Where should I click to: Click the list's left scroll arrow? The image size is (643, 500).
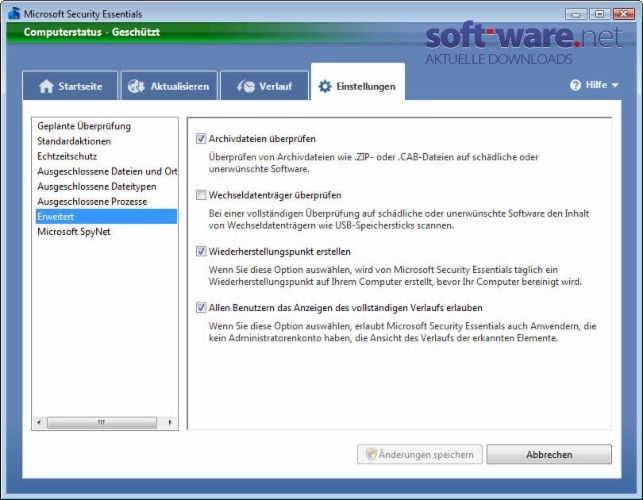click(39, 422)
